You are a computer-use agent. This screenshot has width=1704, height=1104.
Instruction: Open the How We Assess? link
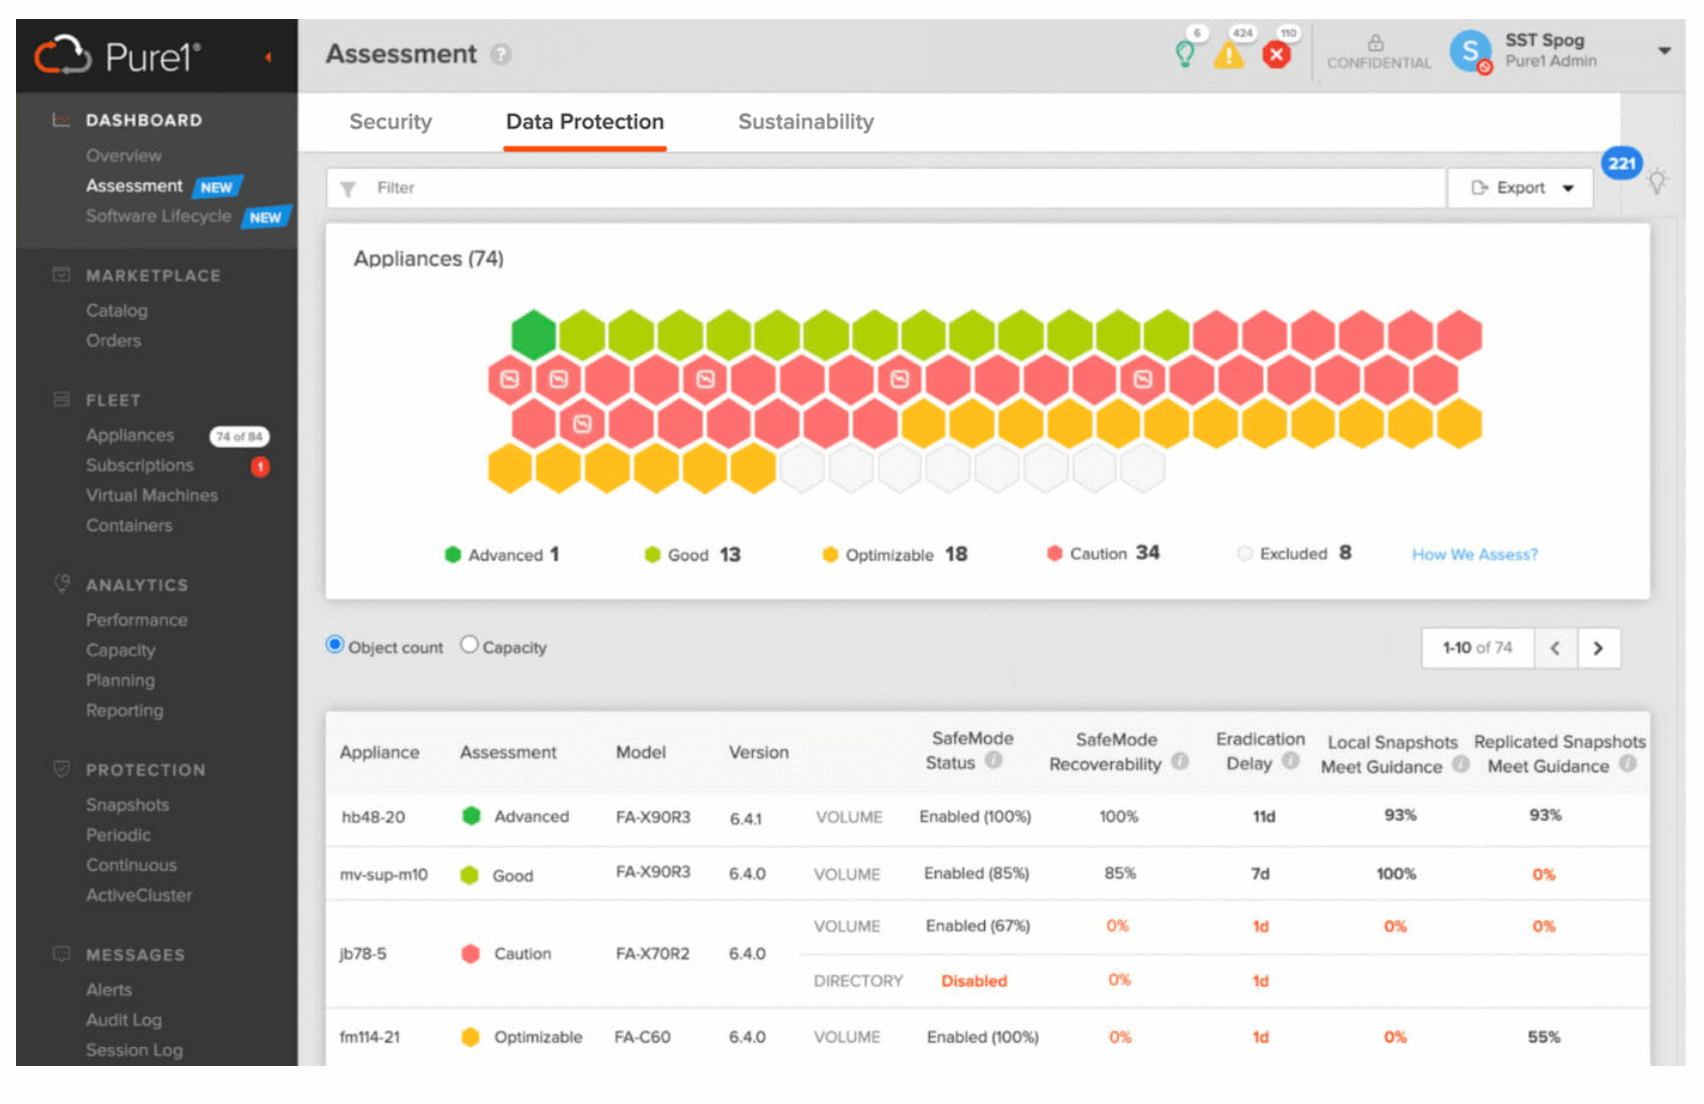(x=1474, y=554)
